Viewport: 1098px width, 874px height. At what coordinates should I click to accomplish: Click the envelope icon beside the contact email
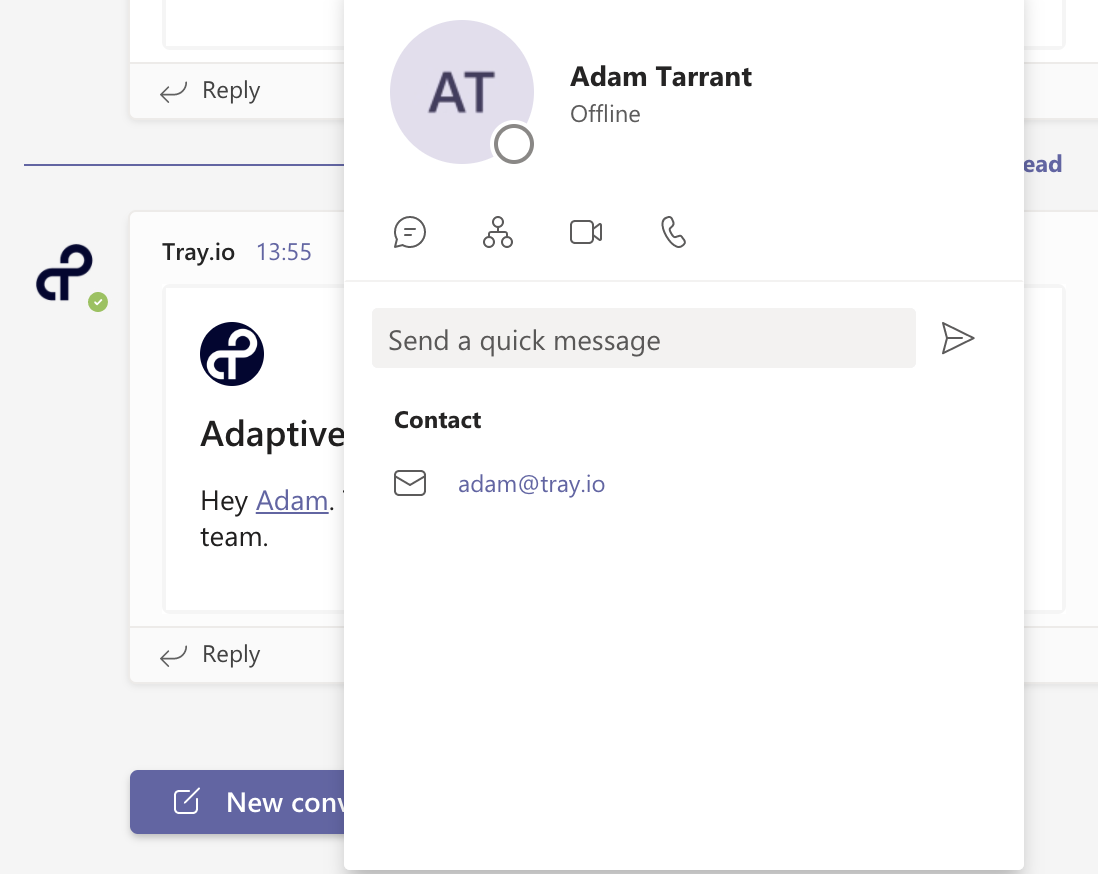[x=410, y=483]
